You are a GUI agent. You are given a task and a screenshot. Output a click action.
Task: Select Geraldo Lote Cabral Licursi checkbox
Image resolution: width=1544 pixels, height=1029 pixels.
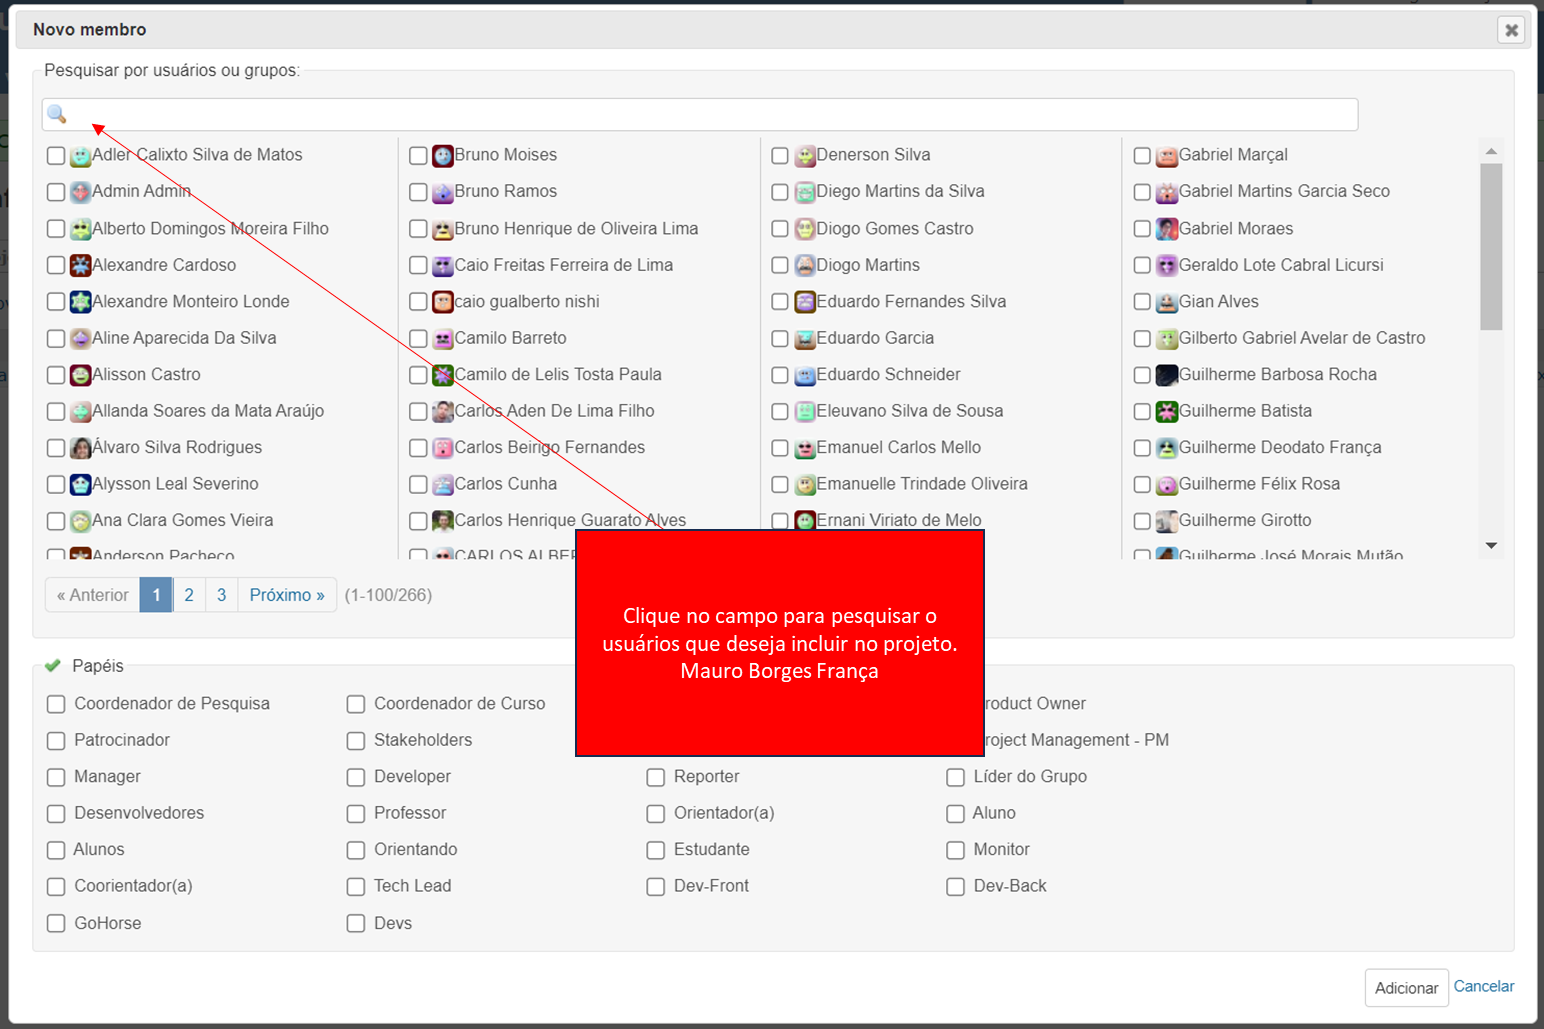point(1142,266)
